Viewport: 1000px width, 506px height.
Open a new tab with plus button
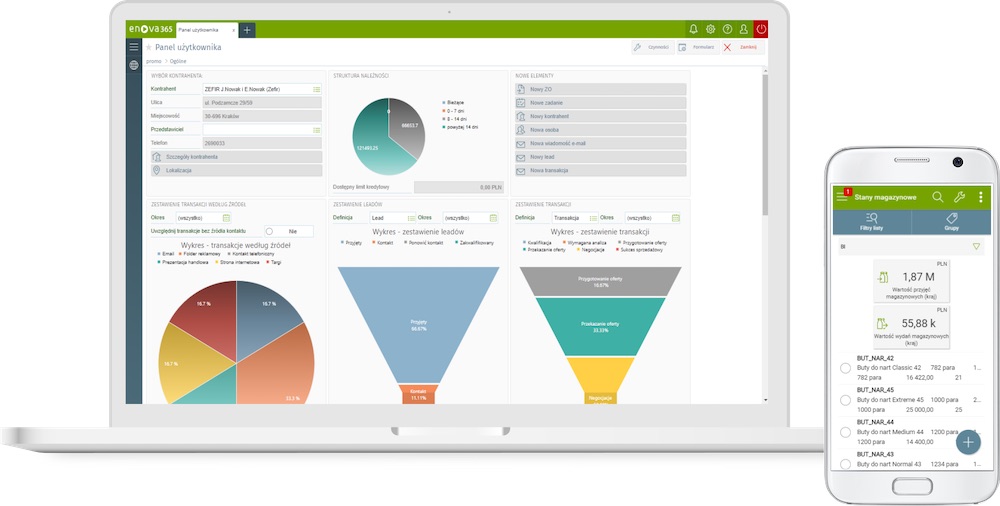247,30
